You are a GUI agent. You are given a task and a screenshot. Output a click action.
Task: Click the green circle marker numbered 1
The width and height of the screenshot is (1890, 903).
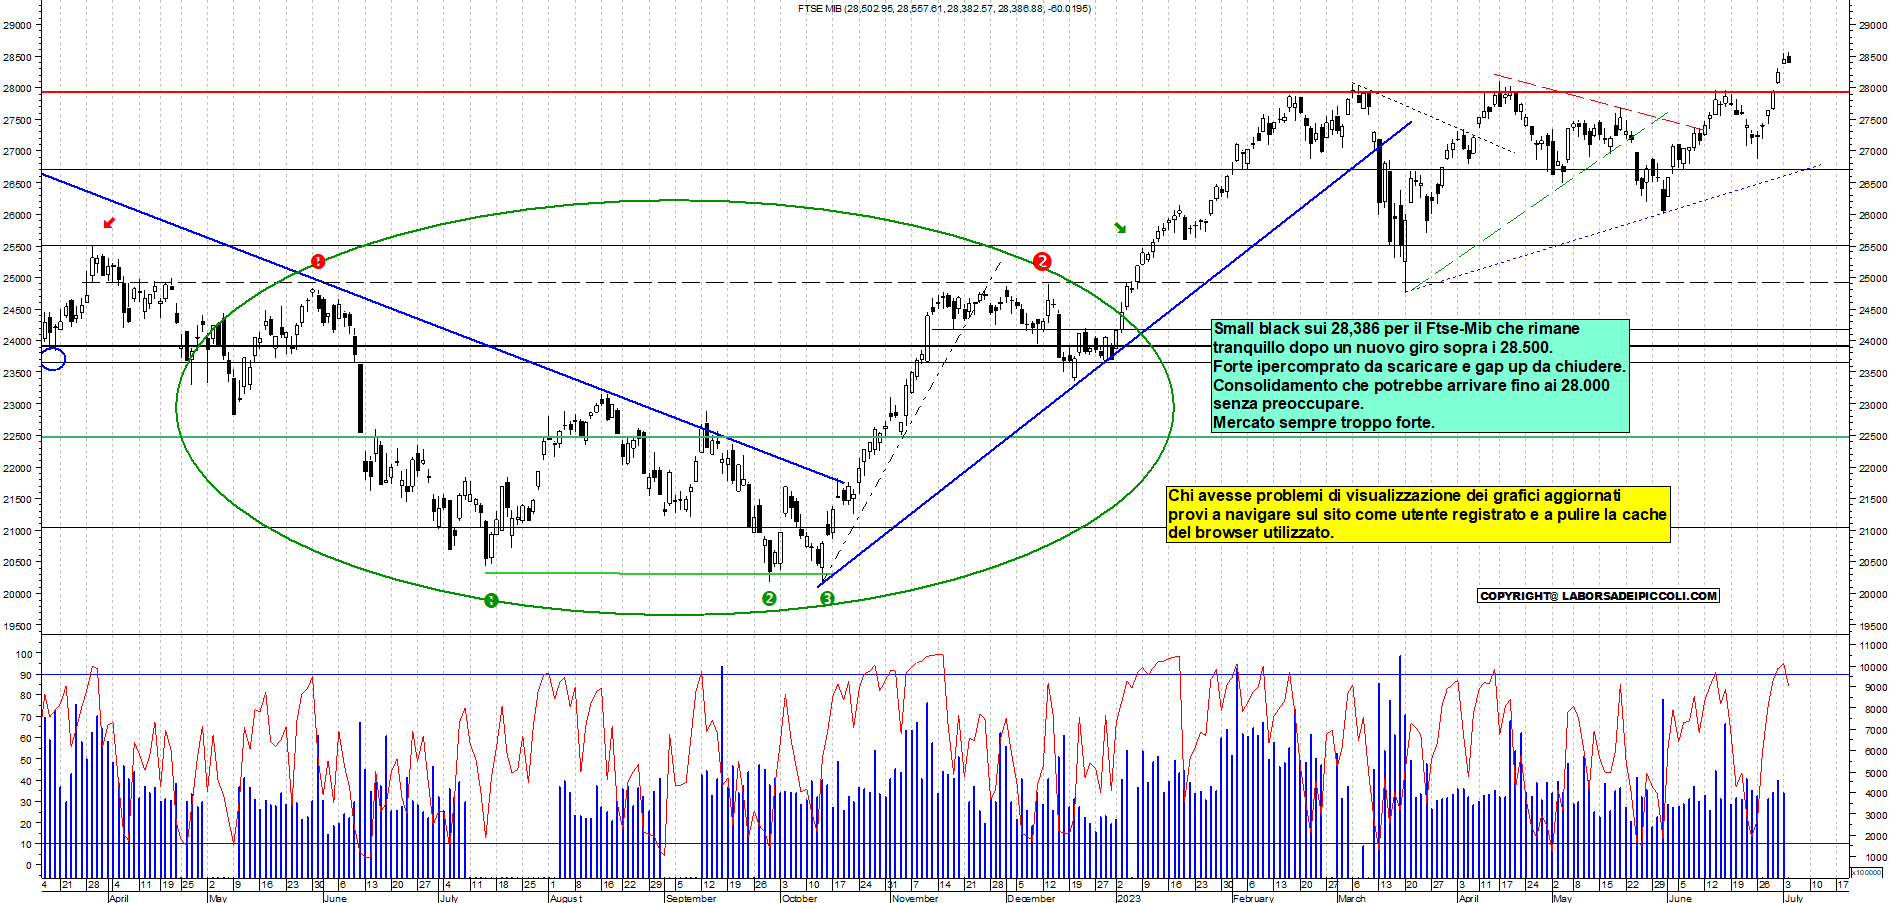point(491,600)
